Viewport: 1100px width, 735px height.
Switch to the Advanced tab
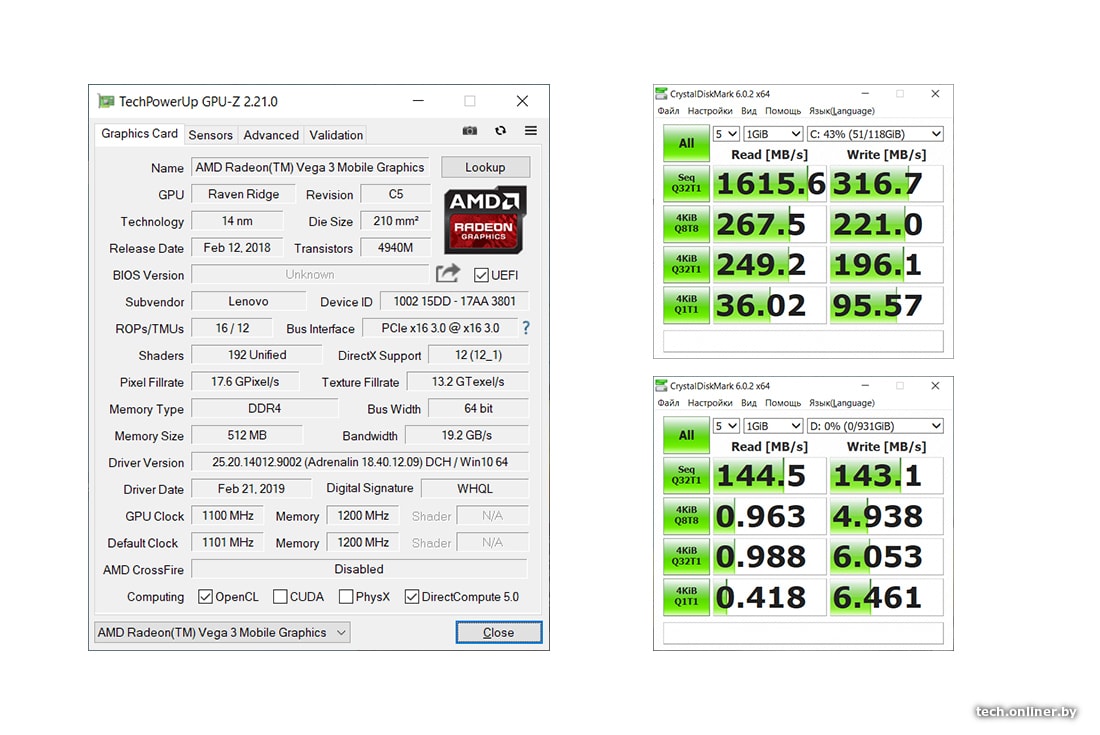pyautogui.click(x=271, y=135)
